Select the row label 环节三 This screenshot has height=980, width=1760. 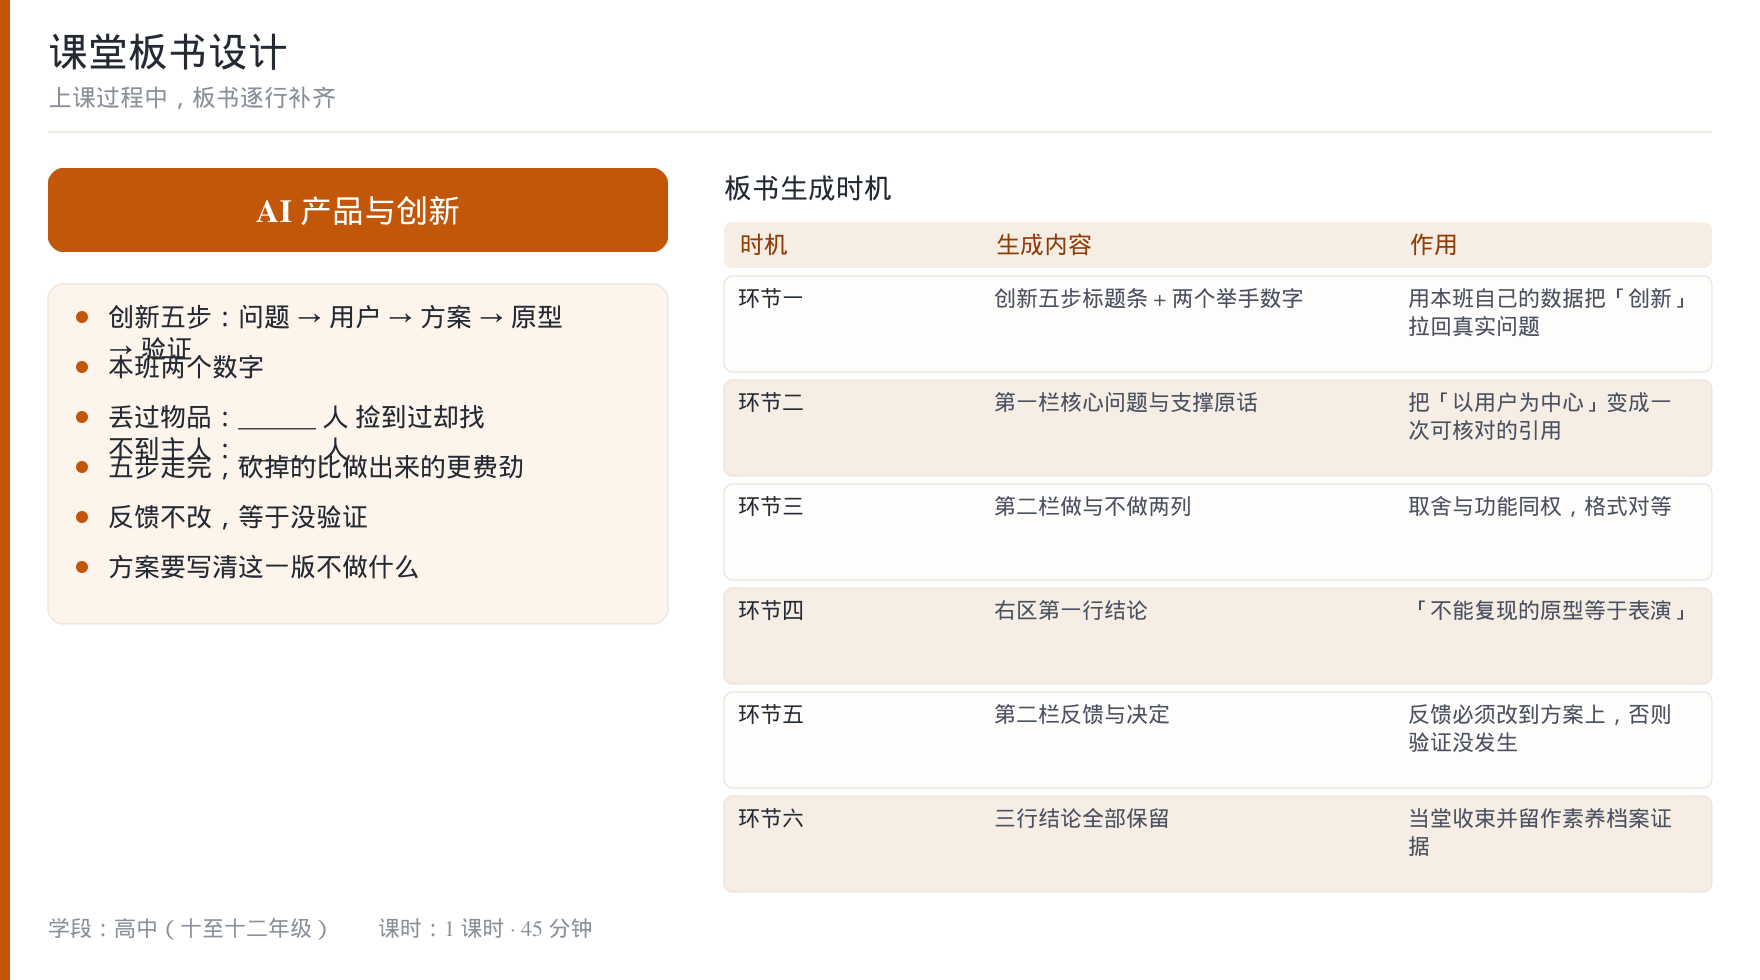pyautogui.click(x=771, y=506)
